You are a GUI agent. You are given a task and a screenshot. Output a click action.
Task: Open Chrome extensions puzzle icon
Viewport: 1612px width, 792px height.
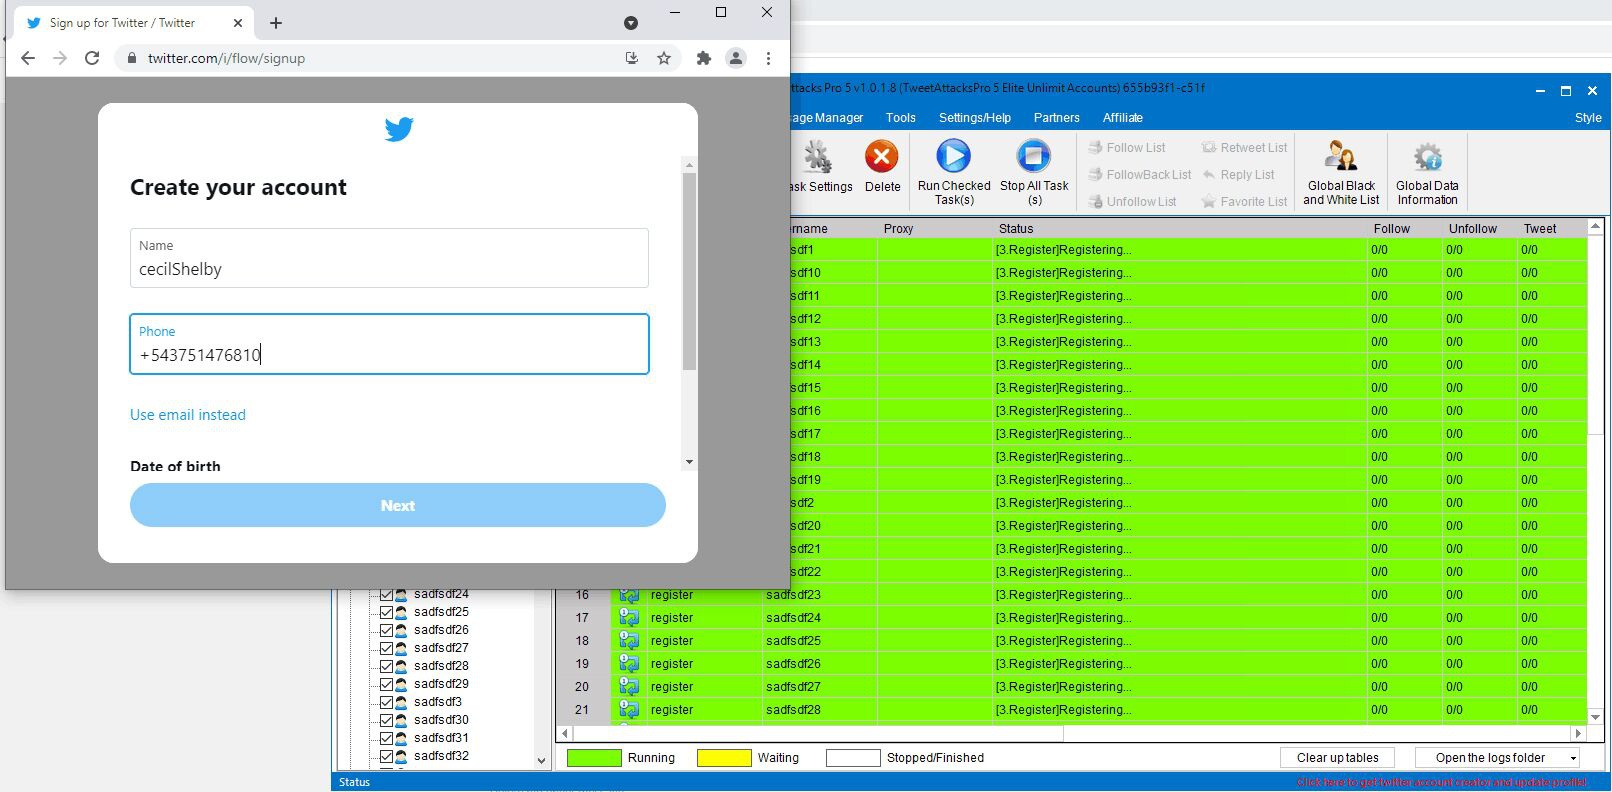pos(704,58)
